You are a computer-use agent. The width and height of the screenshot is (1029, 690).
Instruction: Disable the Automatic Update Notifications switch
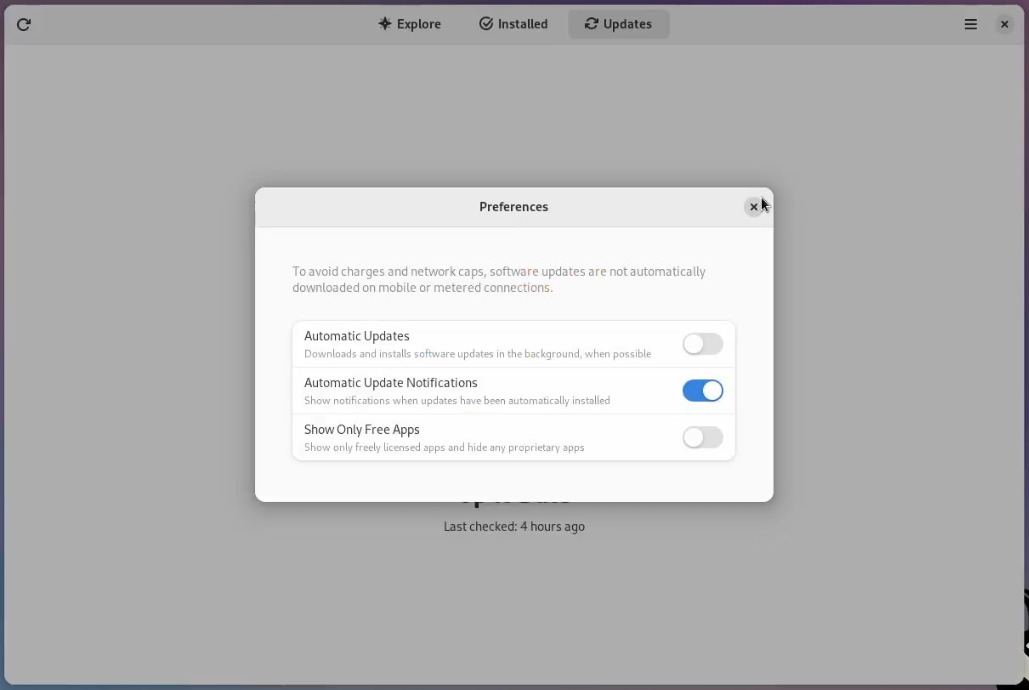(x=703, y=391)
